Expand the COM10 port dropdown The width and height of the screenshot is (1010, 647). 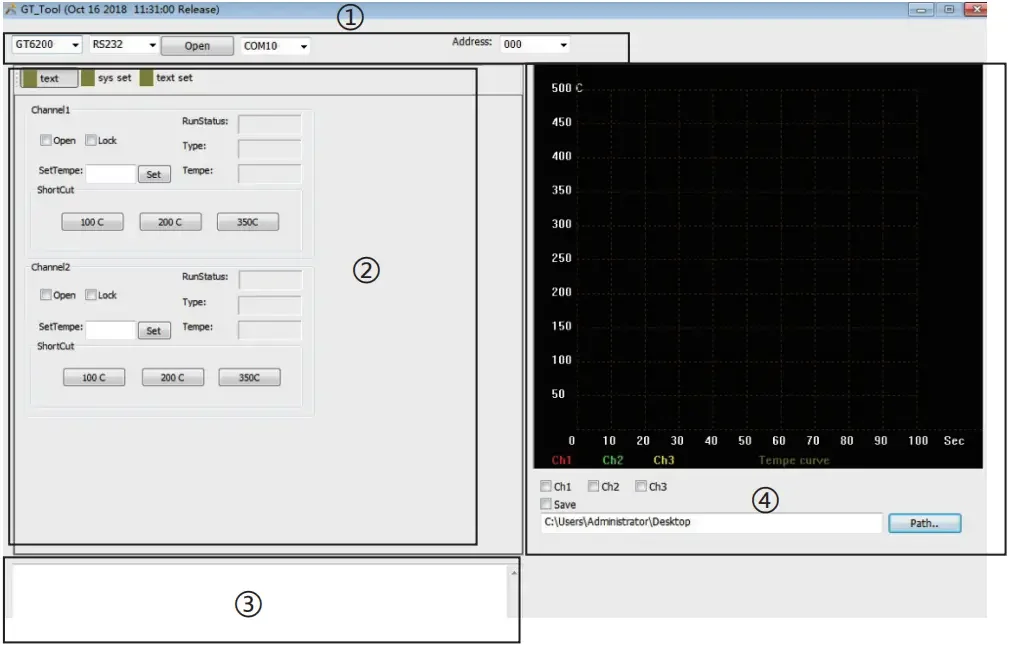point(275,46)
